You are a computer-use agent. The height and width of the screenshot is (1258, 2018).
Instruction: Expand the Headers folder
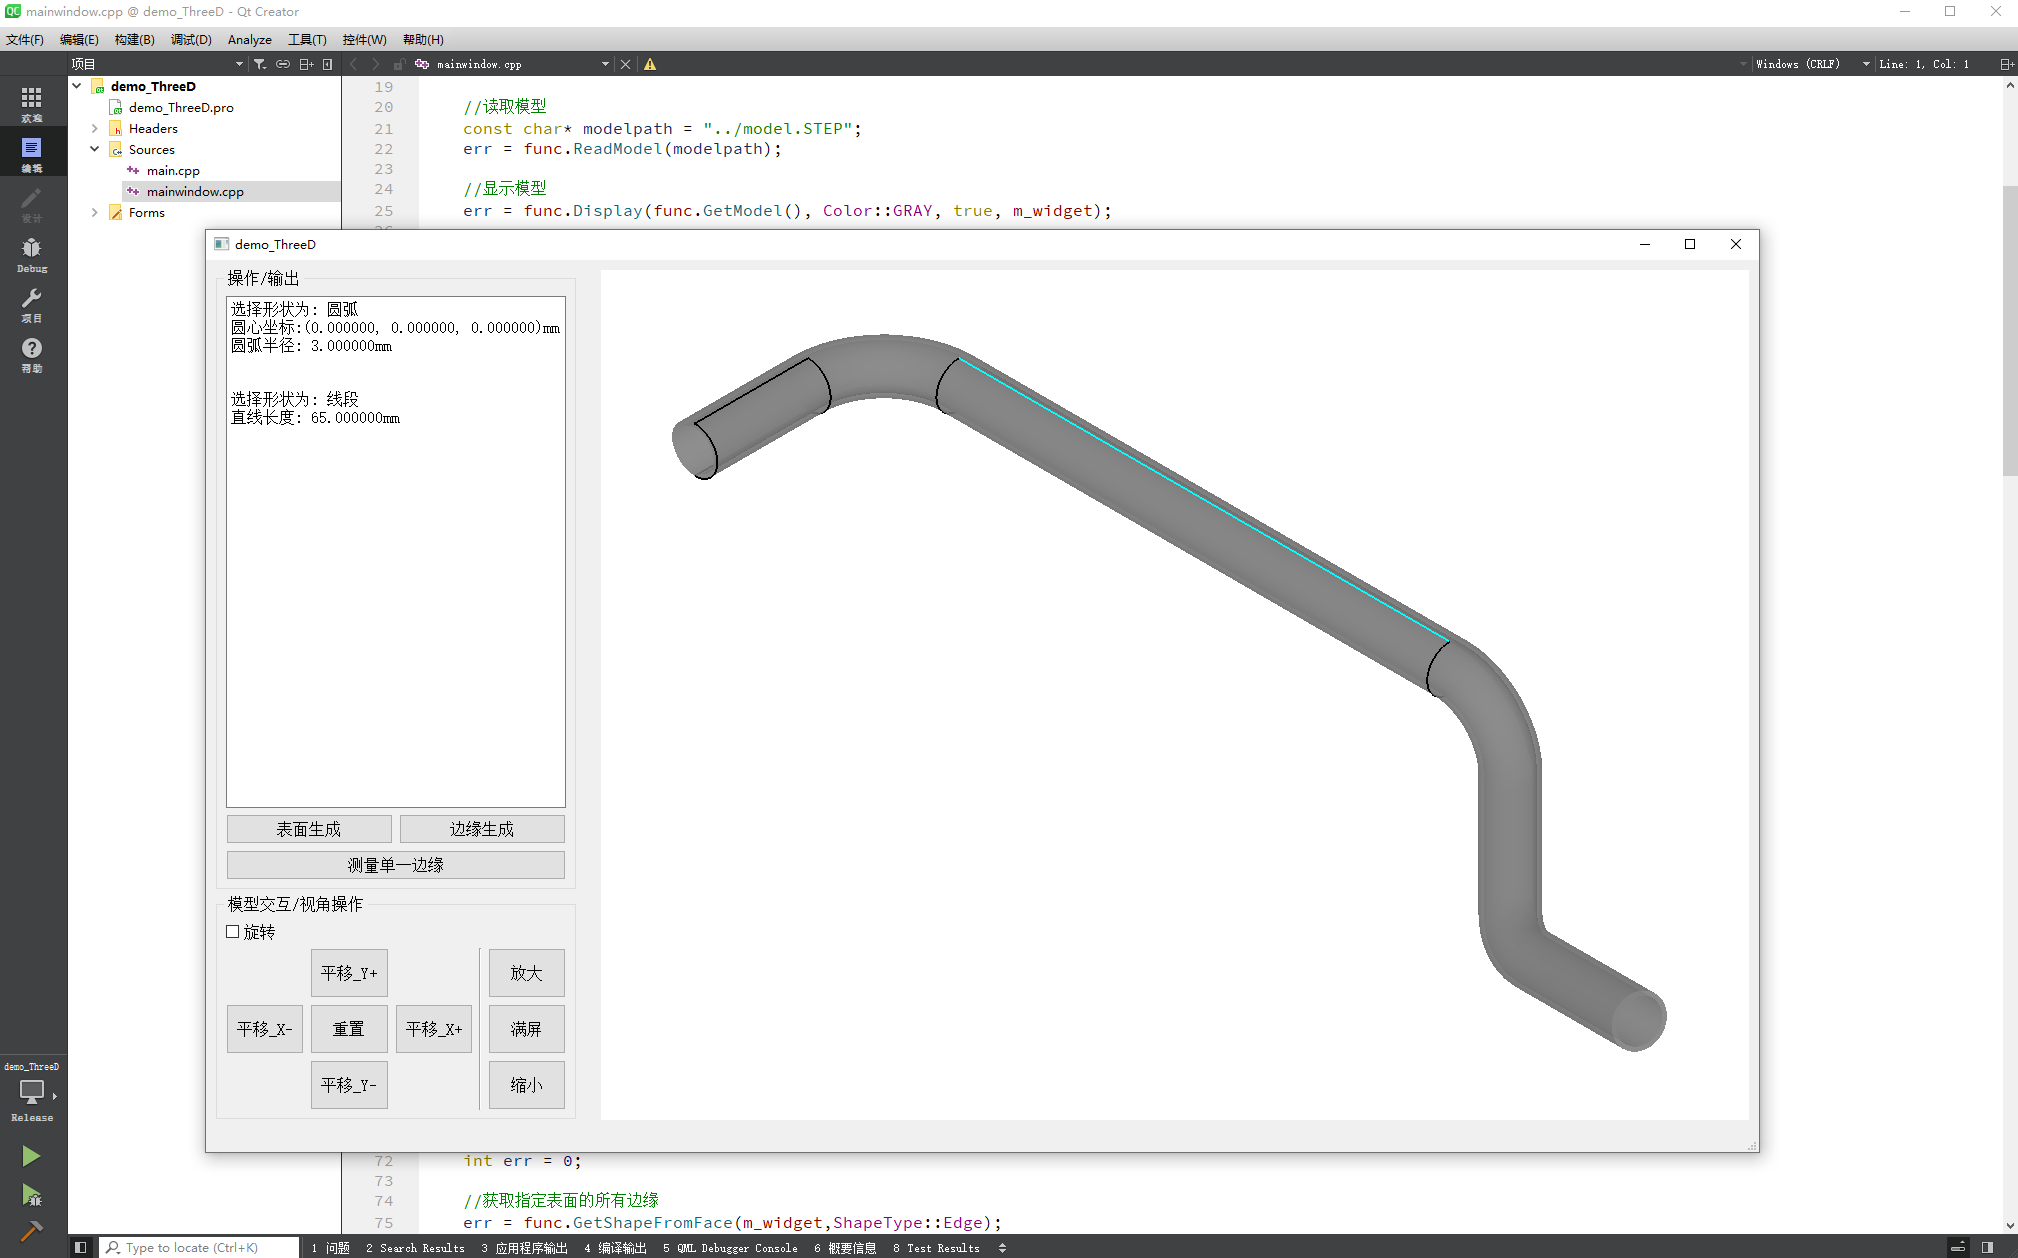[x=94, y=128]
